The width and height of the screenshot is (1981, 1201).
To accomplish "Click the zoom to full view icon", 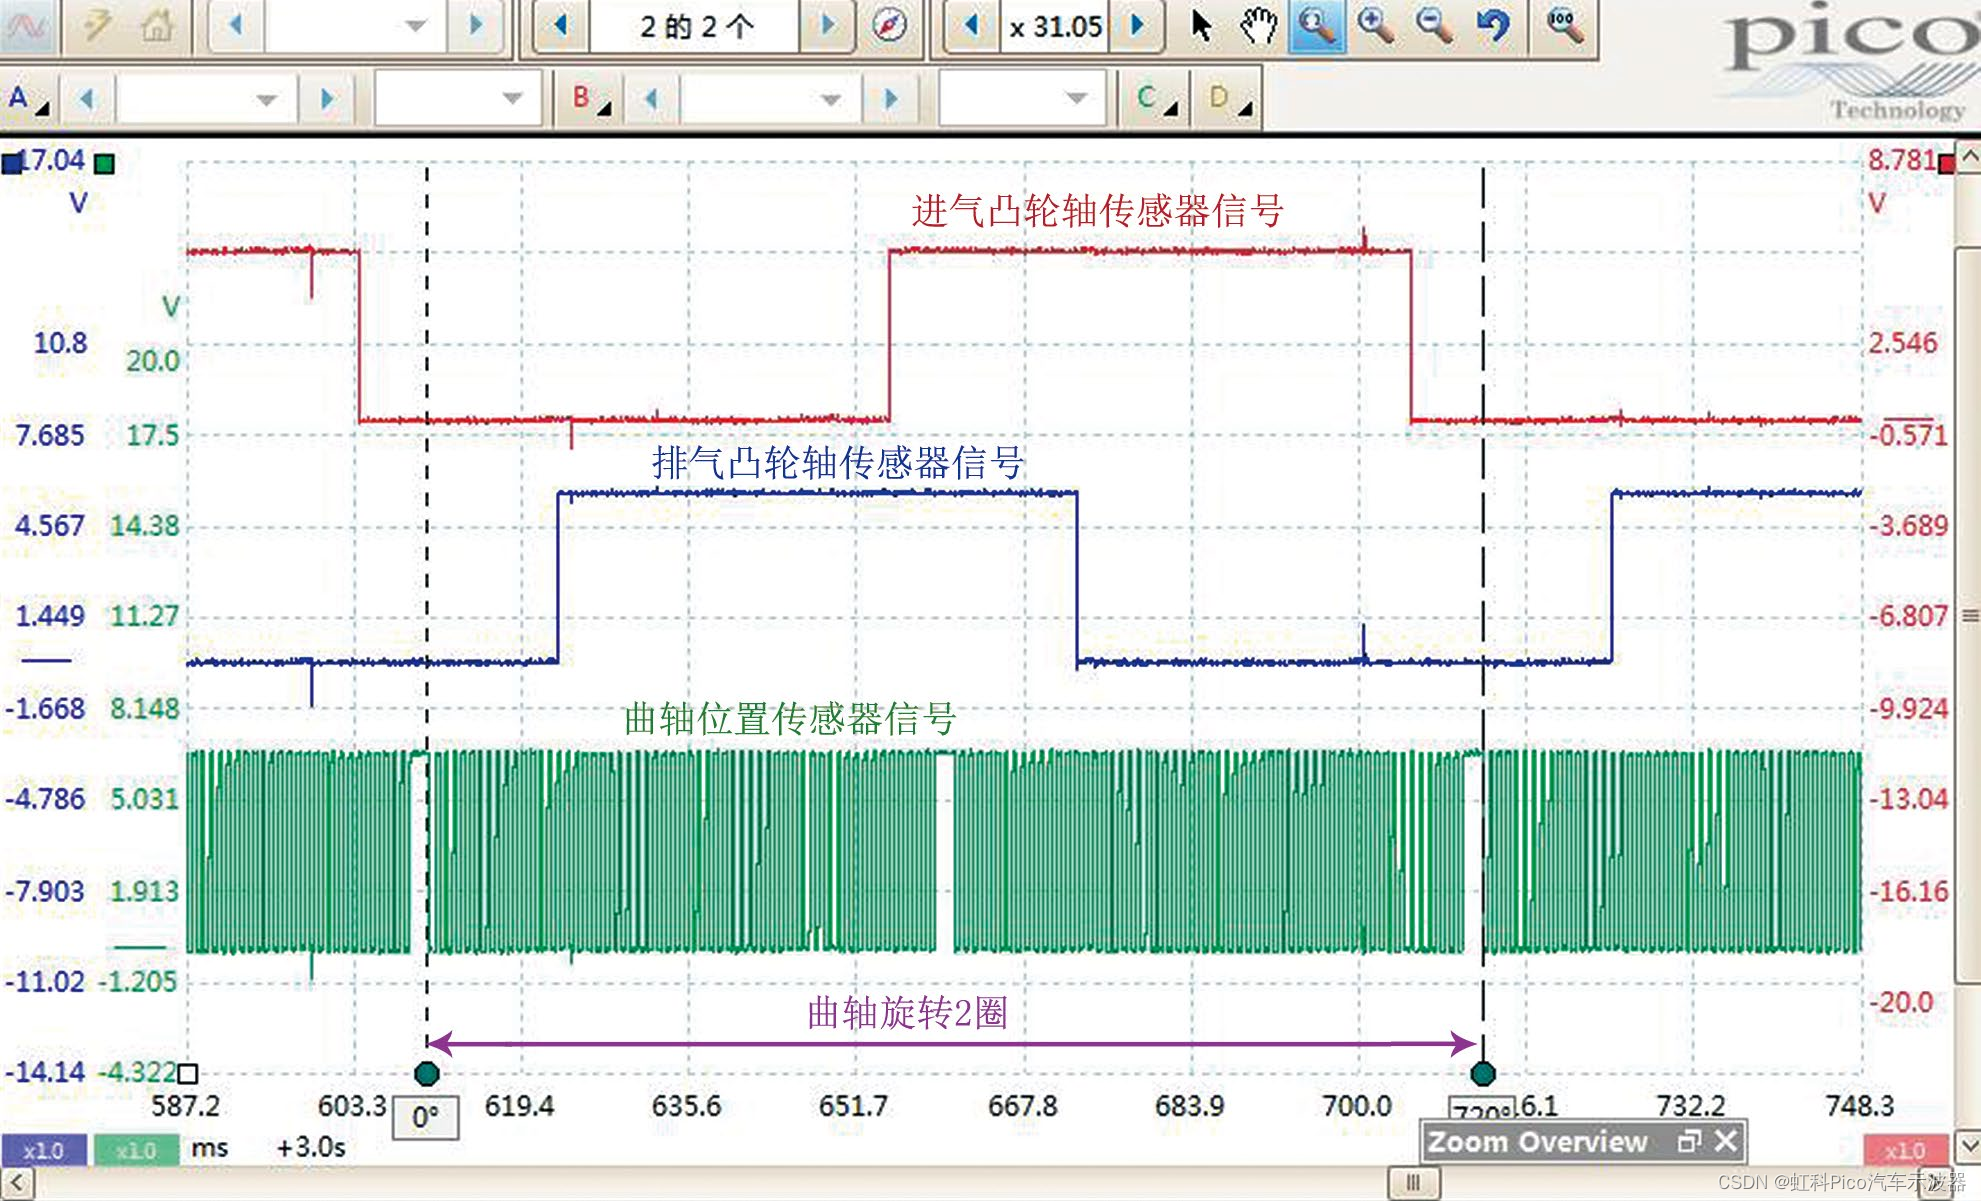I will 1565,25.
